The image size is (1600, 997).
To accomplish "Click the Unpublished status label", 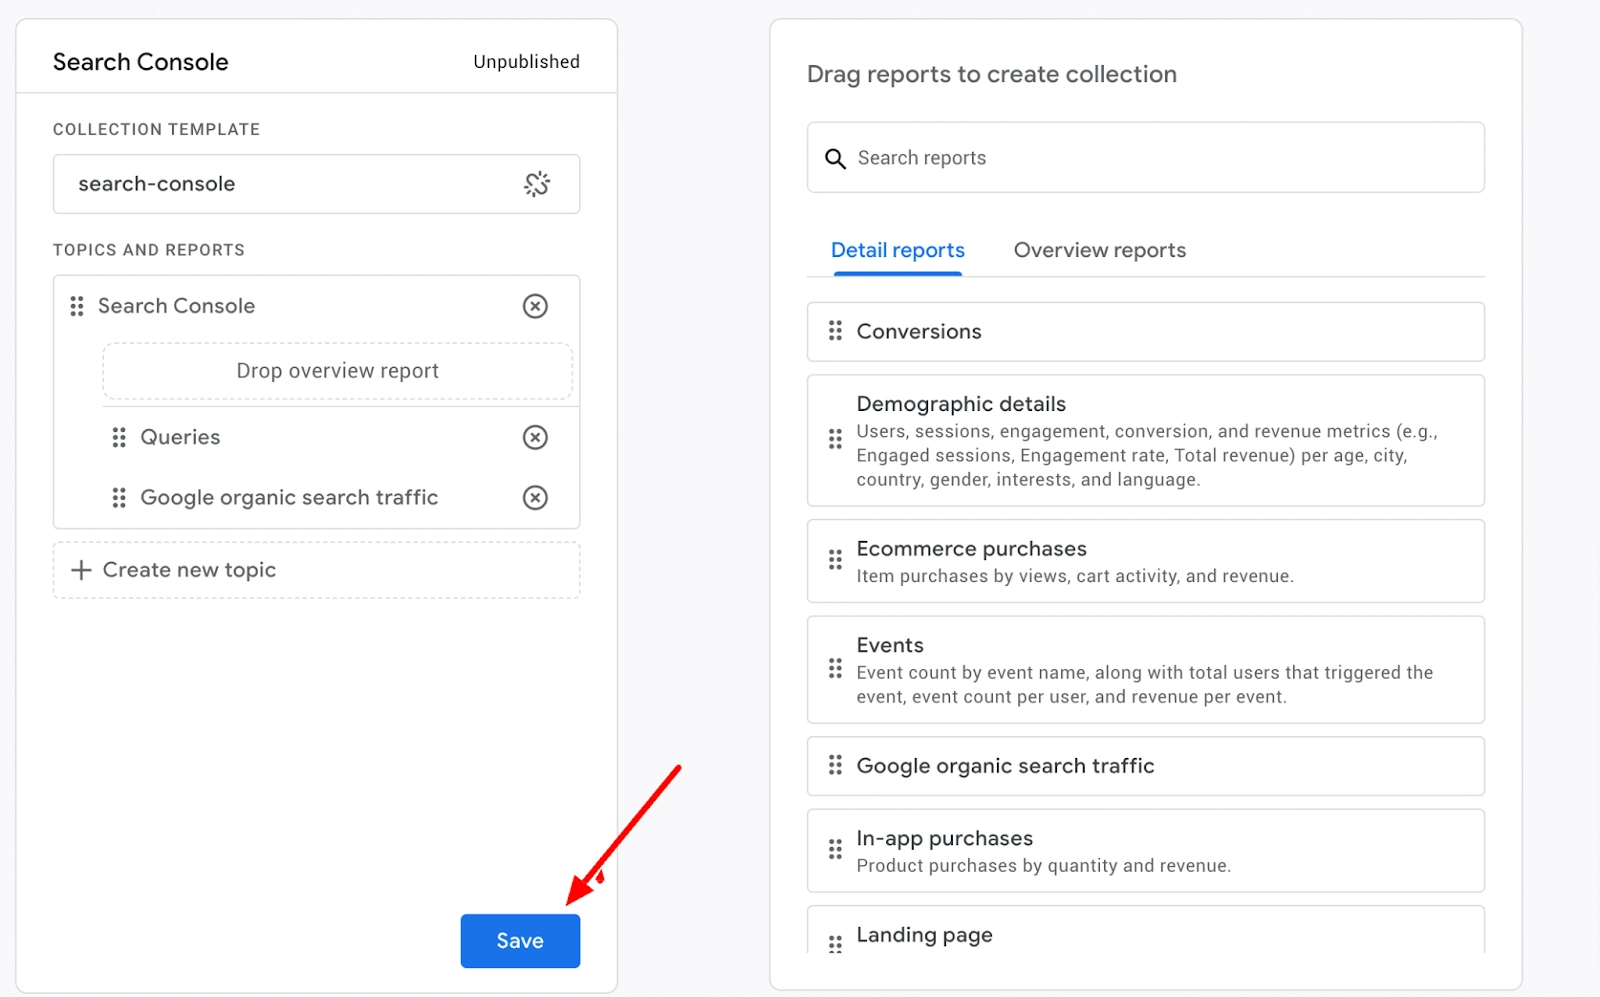I will (526, 62).
